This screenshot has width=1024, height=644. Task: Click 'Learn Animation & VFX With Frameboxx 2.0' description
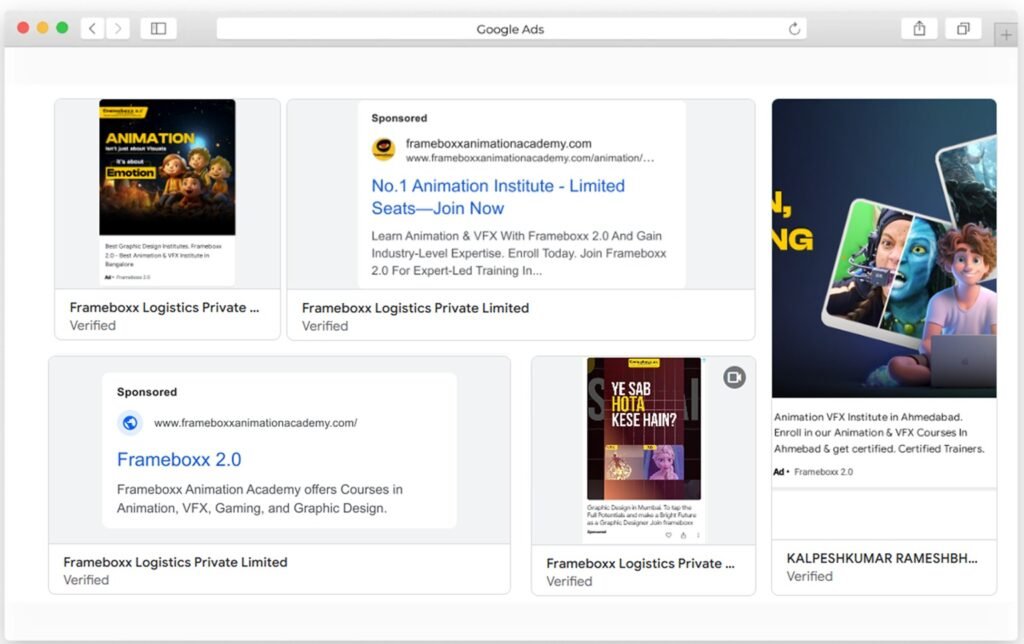[x=519, y=253]
